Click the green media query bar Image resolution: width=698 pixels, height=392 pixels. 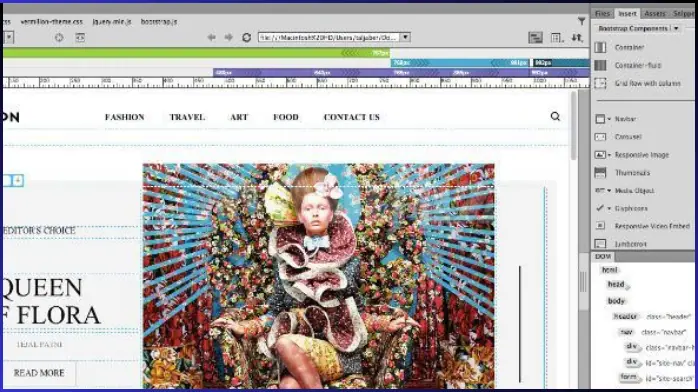point(197,53)
